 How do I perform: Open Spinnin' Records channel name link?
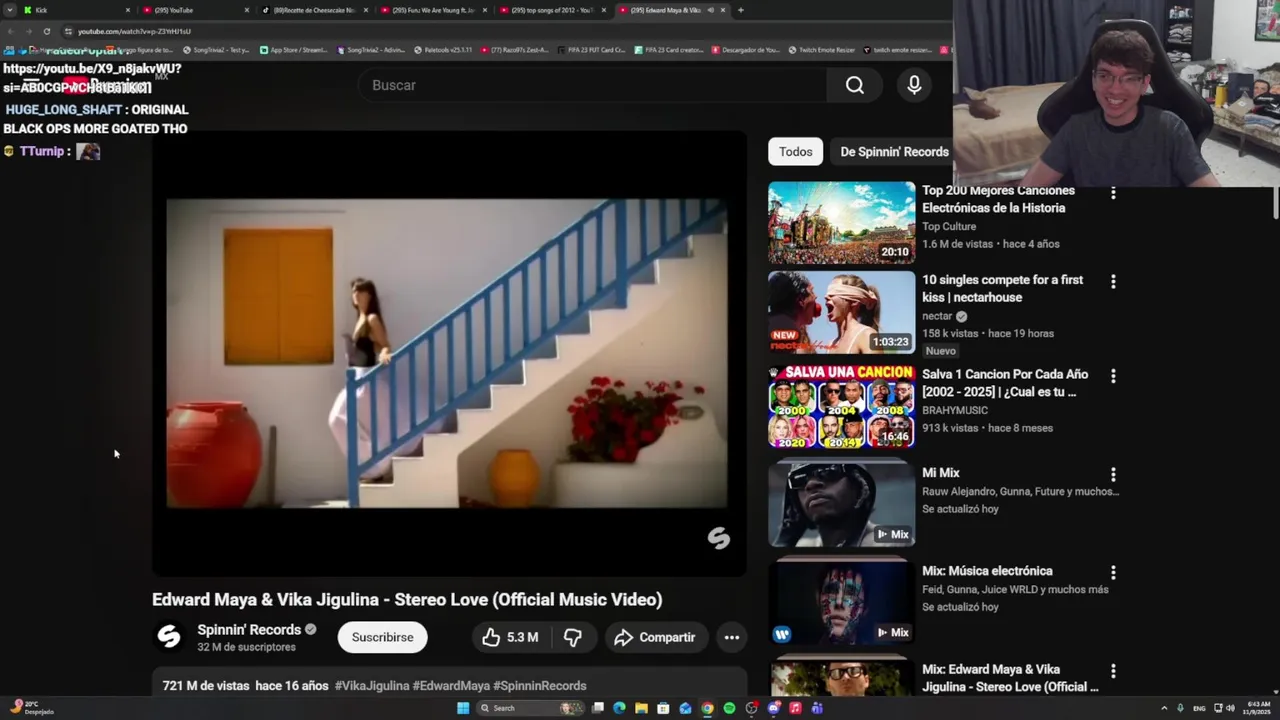249,630
